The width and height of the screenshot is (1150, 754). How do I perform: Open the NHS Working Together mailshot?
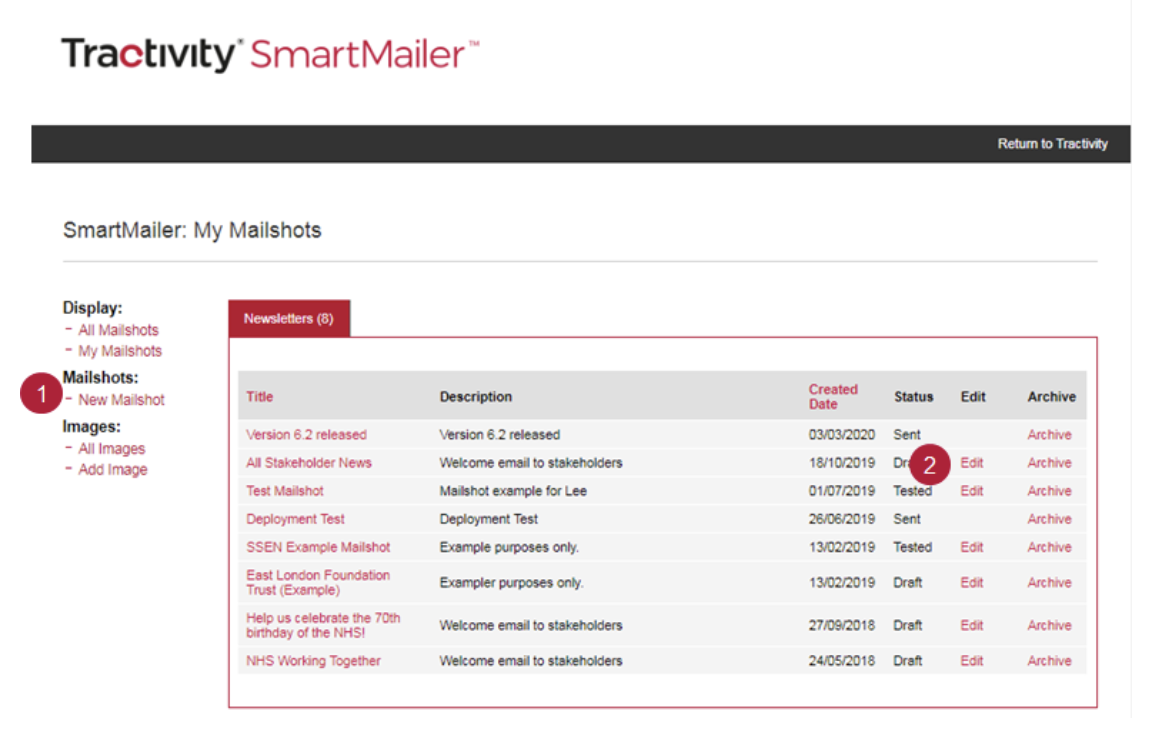point(313,661)
